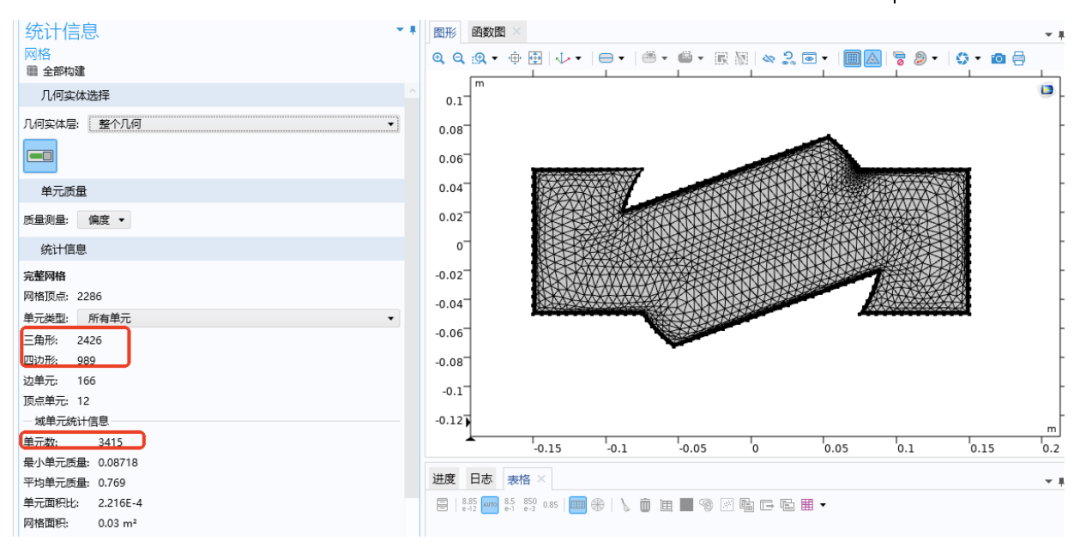This screenshot has height=547, width=1080.
Task: Collapse the 单元质量 section header
Action: coord(211,191)
